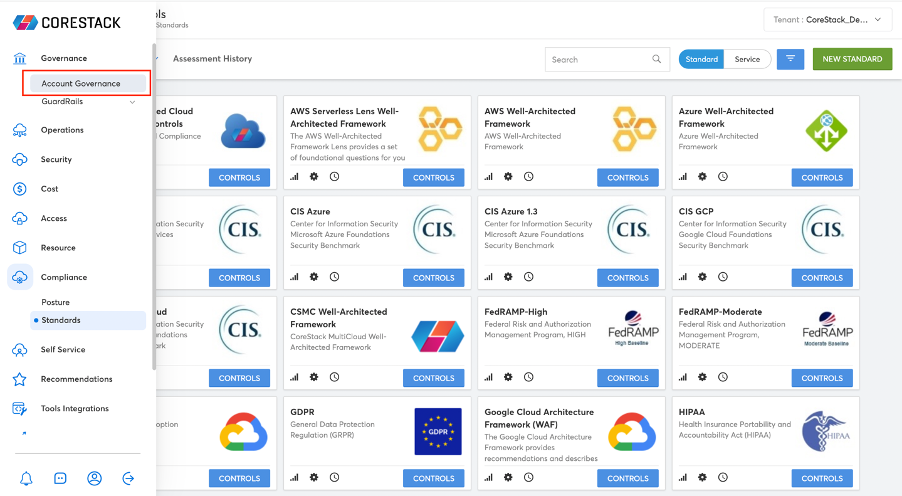Viewport: 902px width, 496px height.
Task: Click bar chart icon on Azure Well-Architected card
Action: coord(683,177)
